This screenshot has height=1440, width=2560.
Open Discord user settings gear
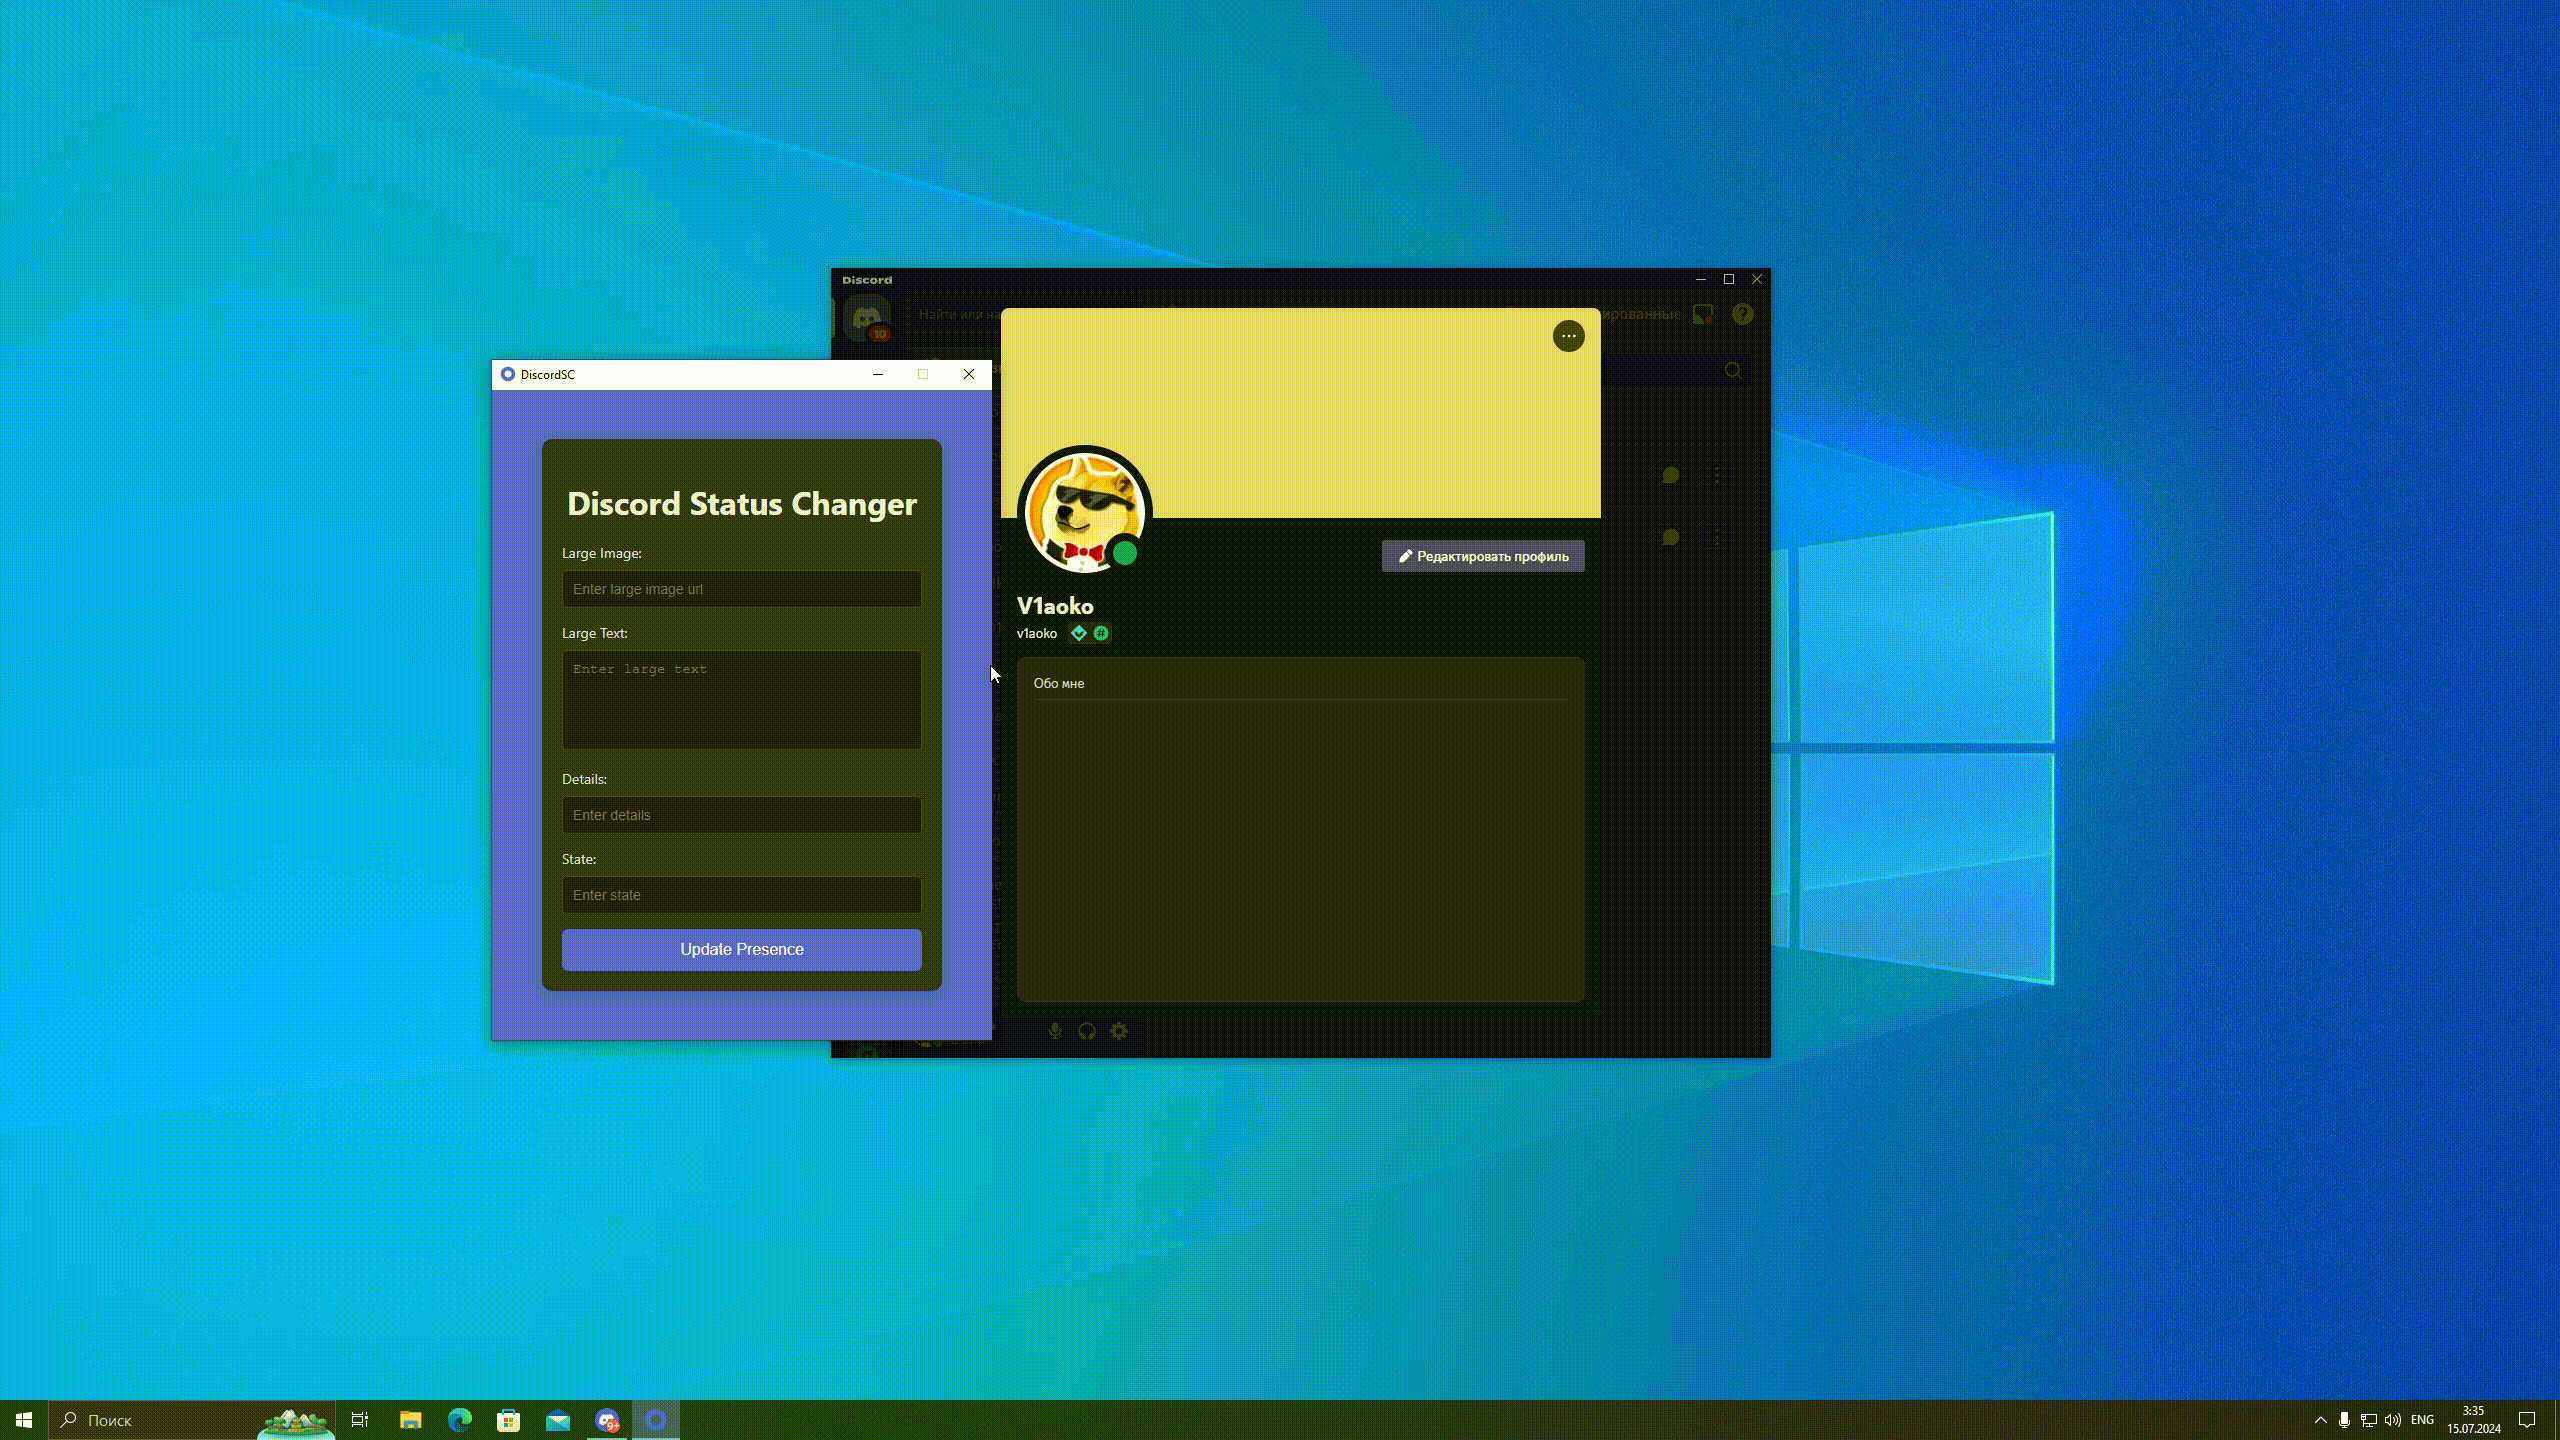1119,1031
